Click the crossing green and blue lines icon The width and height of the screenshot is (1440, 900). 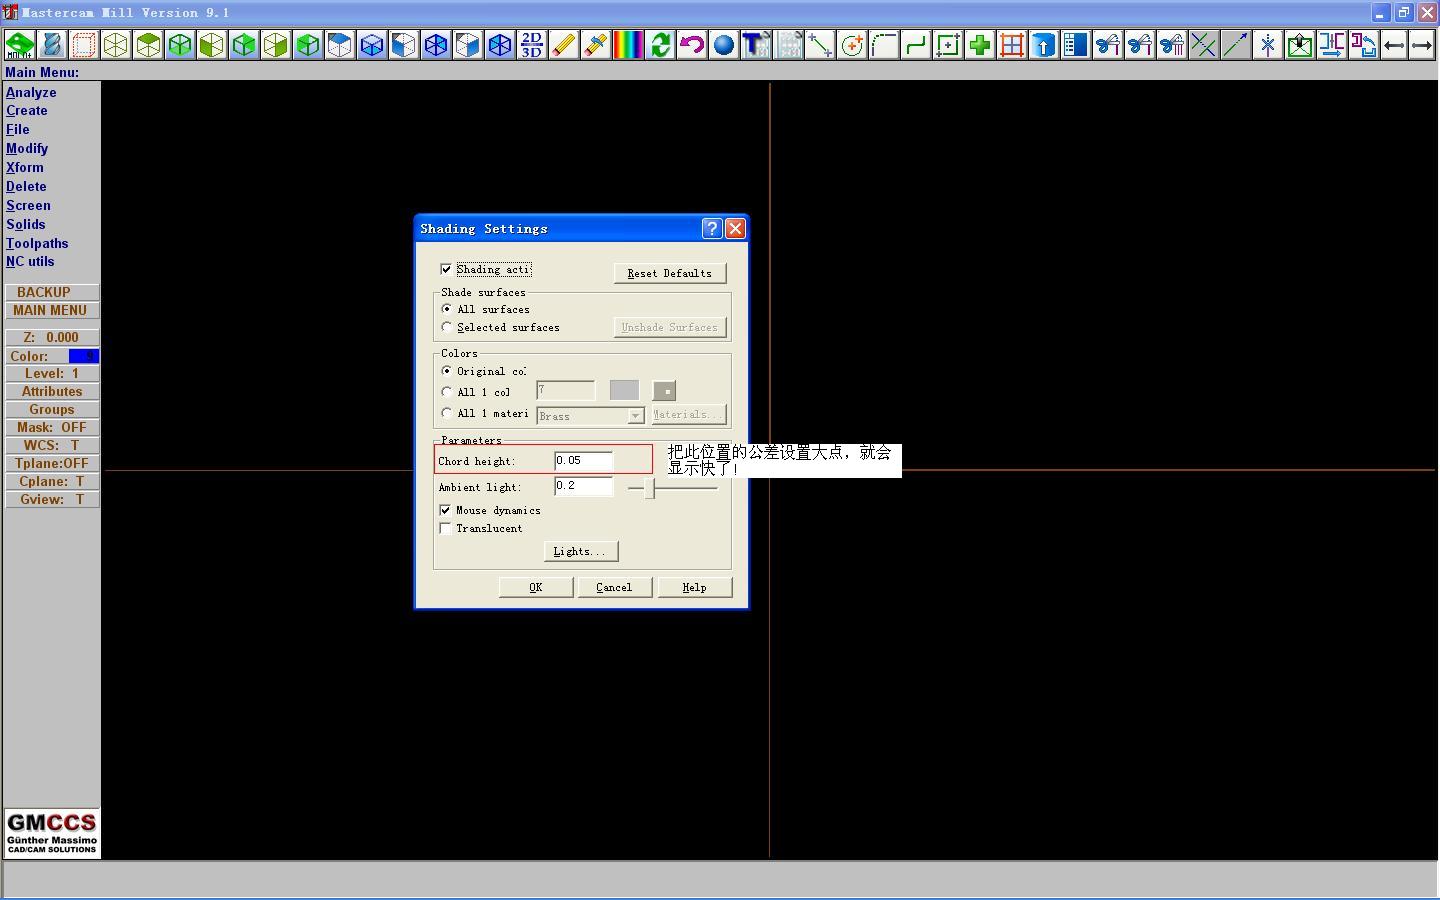1204,45
